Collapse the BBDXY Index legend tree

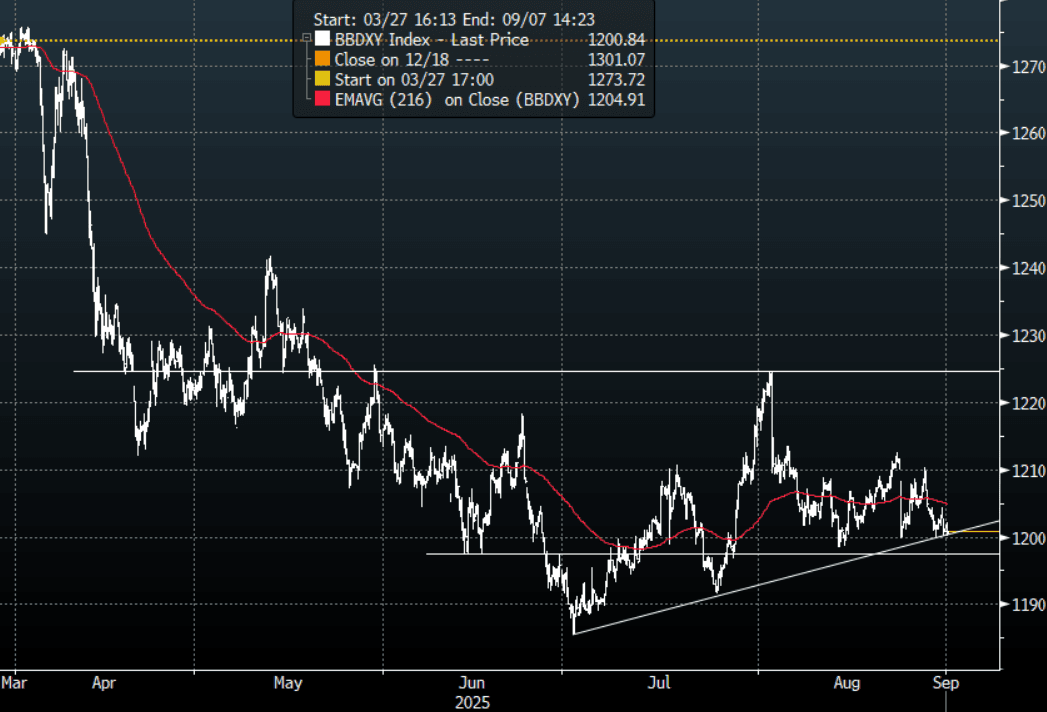click(305, 39)
